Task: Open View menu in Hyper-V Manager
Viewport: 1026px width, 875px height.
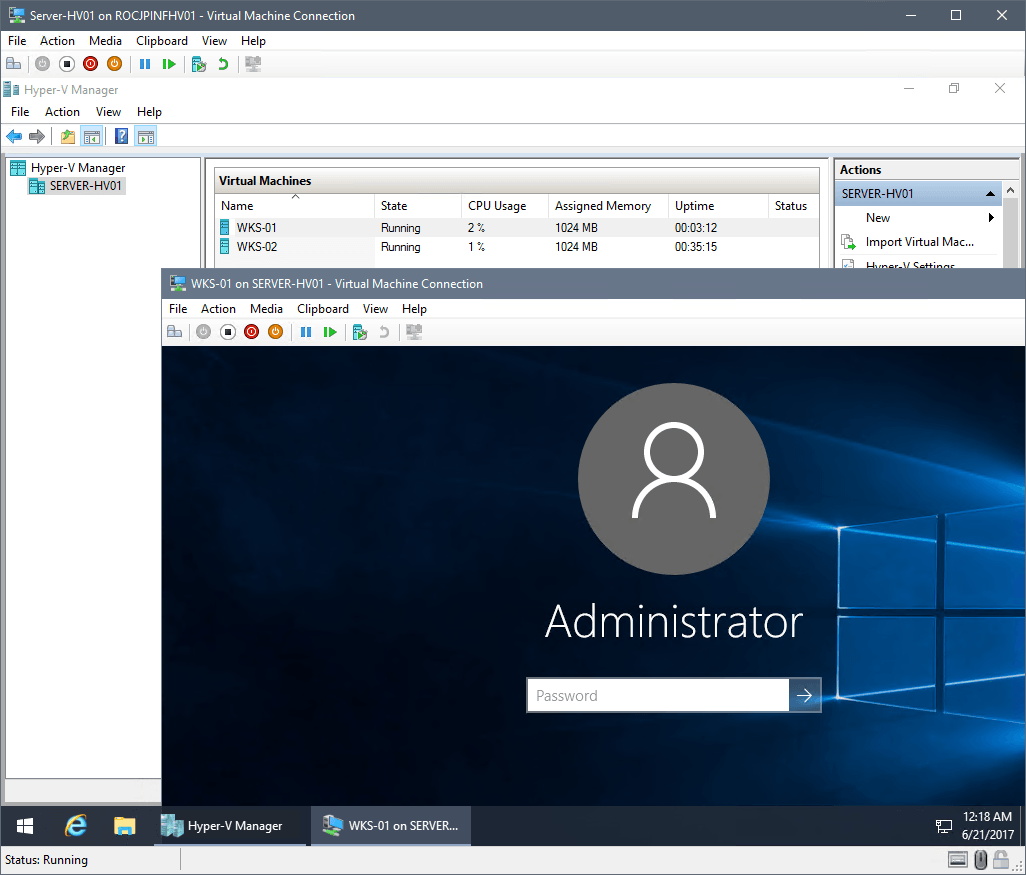Action: coord(109,112)
